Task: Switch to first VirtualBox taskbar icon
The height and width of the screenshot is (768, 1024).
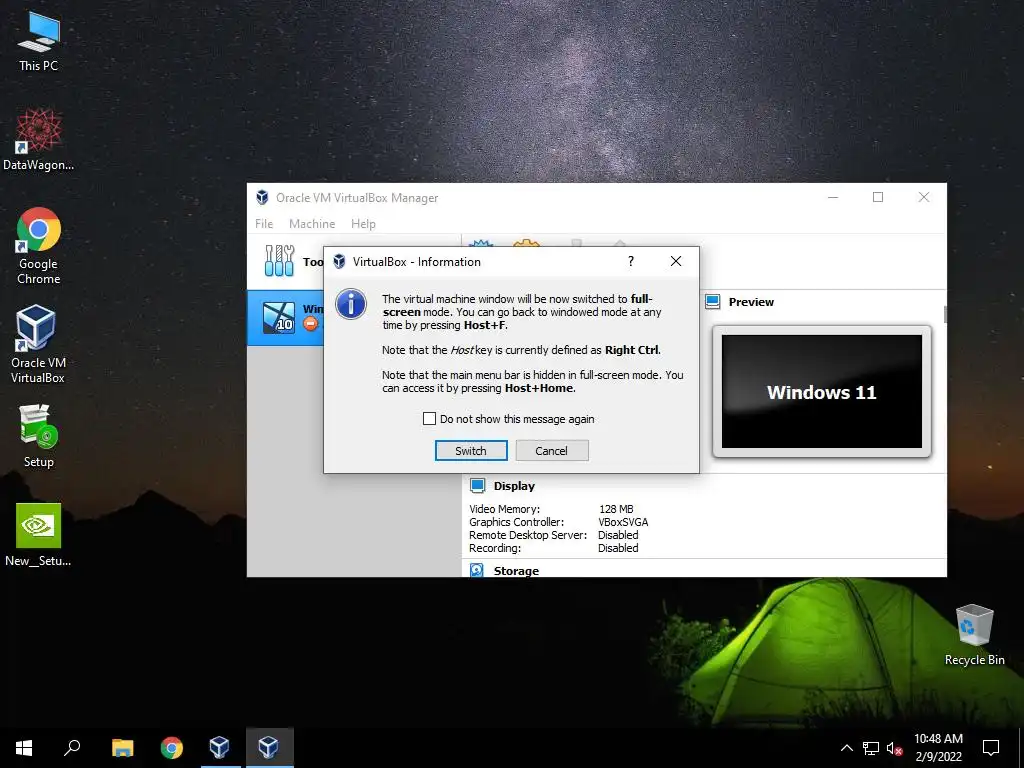Action: click(x=219, y=748)
